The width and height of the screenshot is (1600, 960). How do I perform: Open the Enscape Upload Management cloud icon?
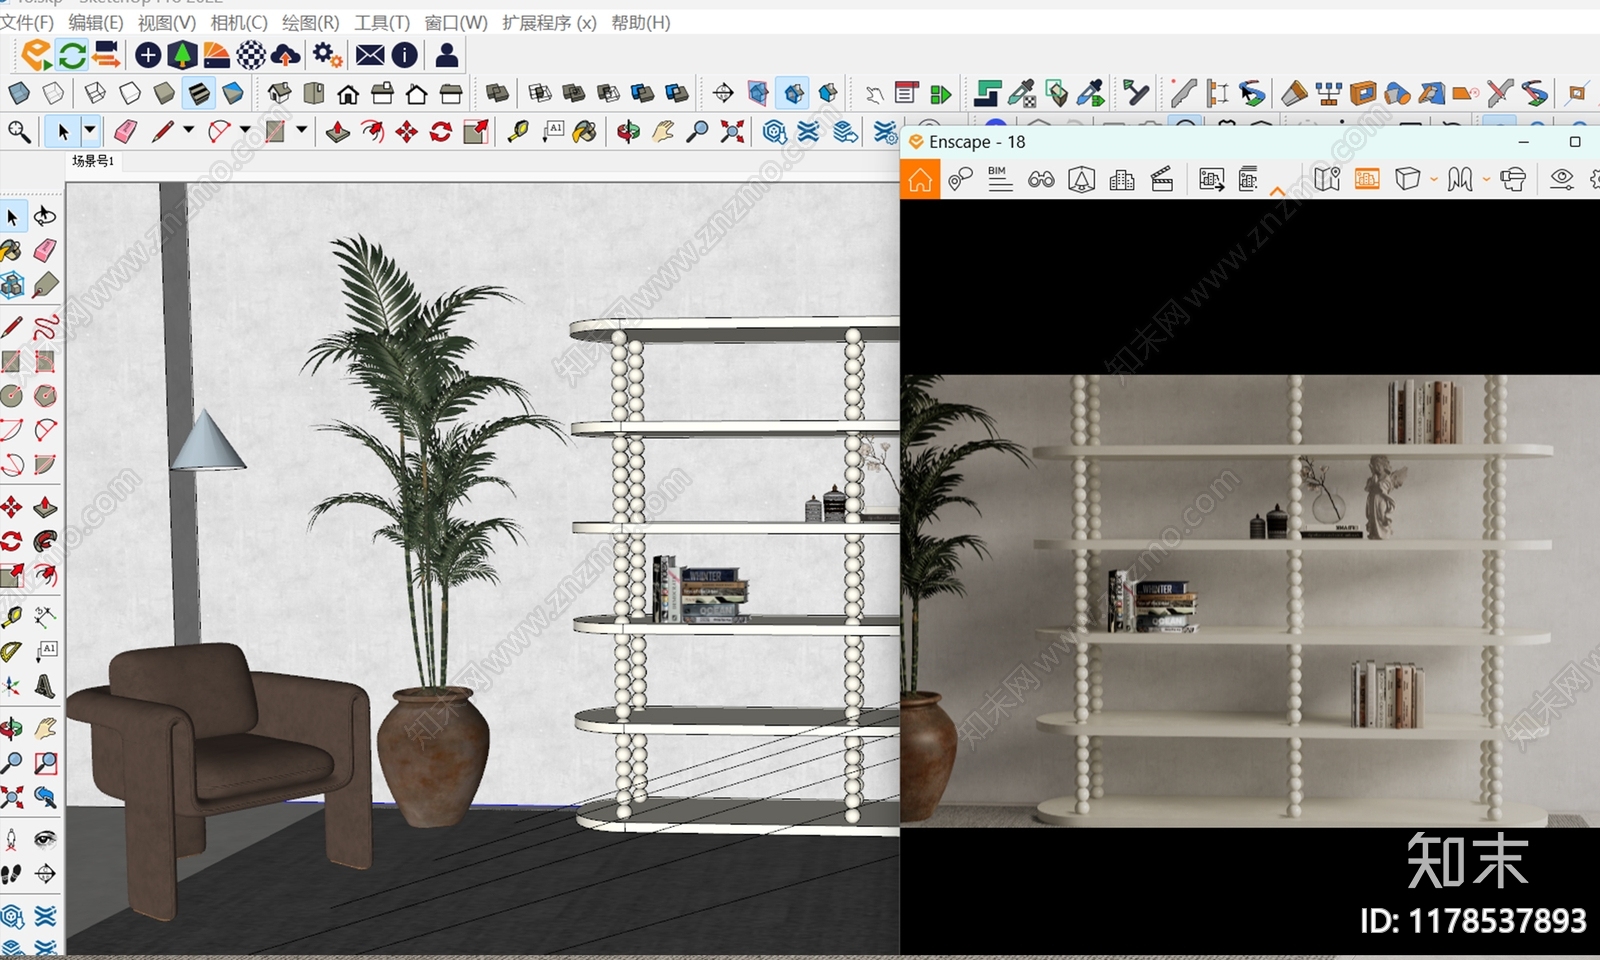(285, 55)
